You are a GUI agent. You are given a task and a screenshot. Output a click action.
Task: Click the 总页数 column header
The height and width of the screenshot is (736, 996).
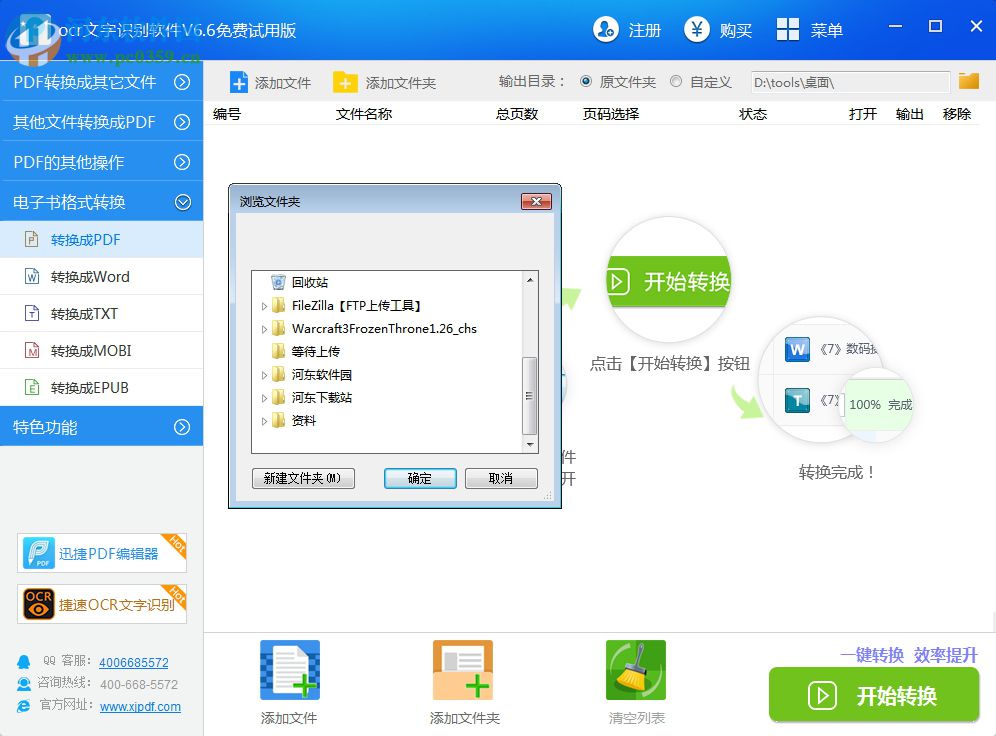pyautogui.click(x=517, y=114)
